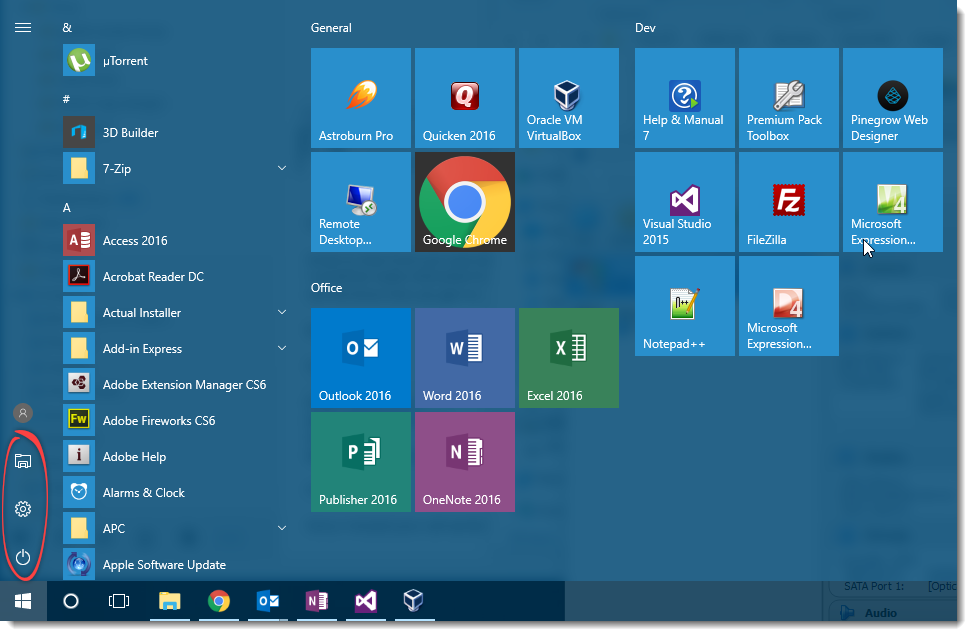Launch the Notepad++ tile
This screenshot has width=972, height=636.
click(684, 305)
